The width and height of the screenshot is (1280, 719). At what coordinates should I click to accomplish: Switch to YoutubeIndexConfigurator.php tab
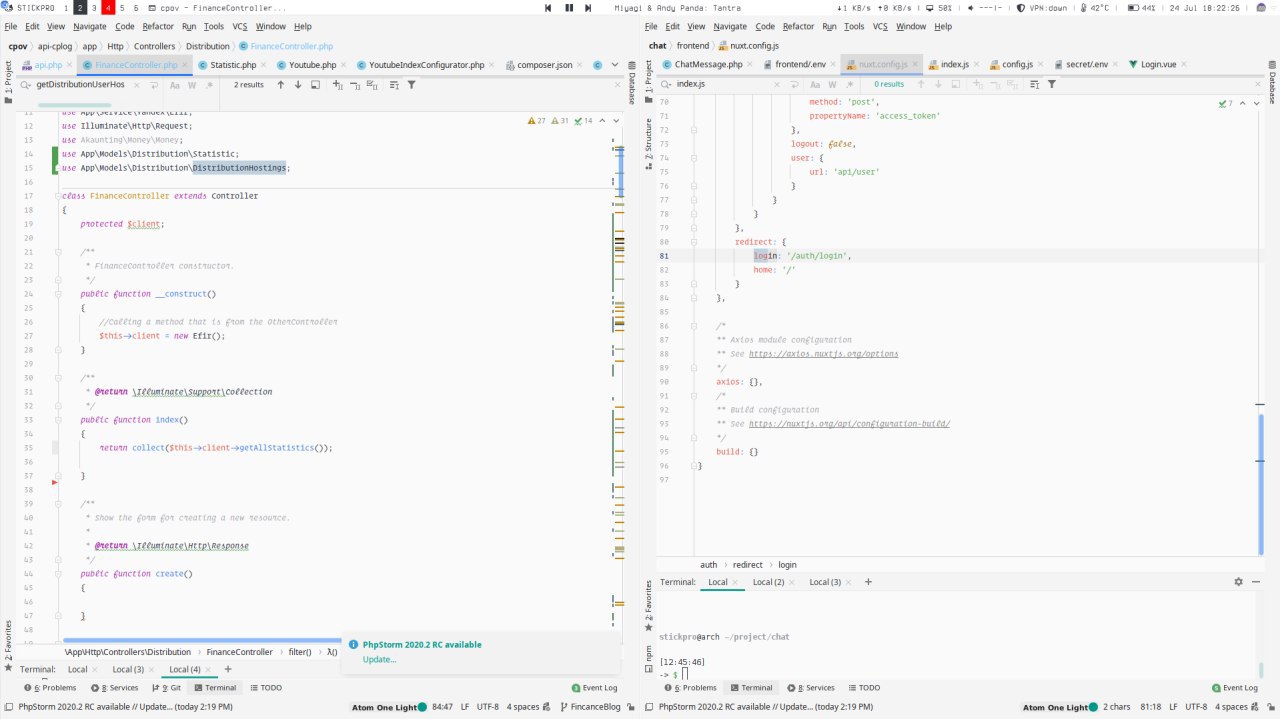pos(427,64)
